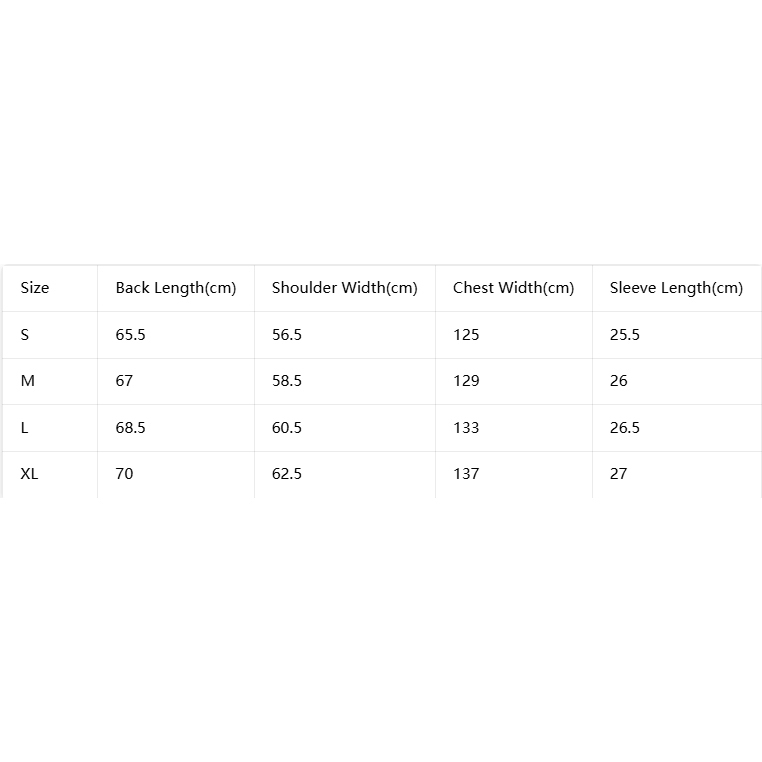This screenshot has height=762, width=762.
Task: Select chest width value 125
Action: click(466, 335)
